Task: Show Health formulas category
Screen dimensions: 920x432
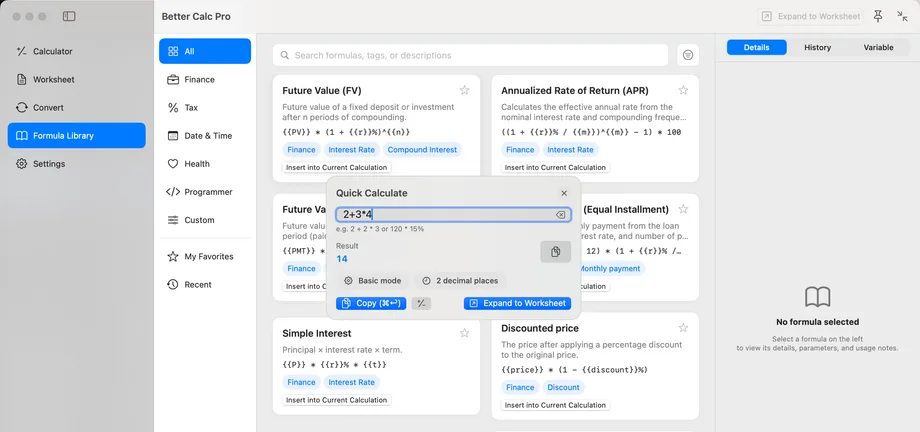Action: tap(205, 164)
